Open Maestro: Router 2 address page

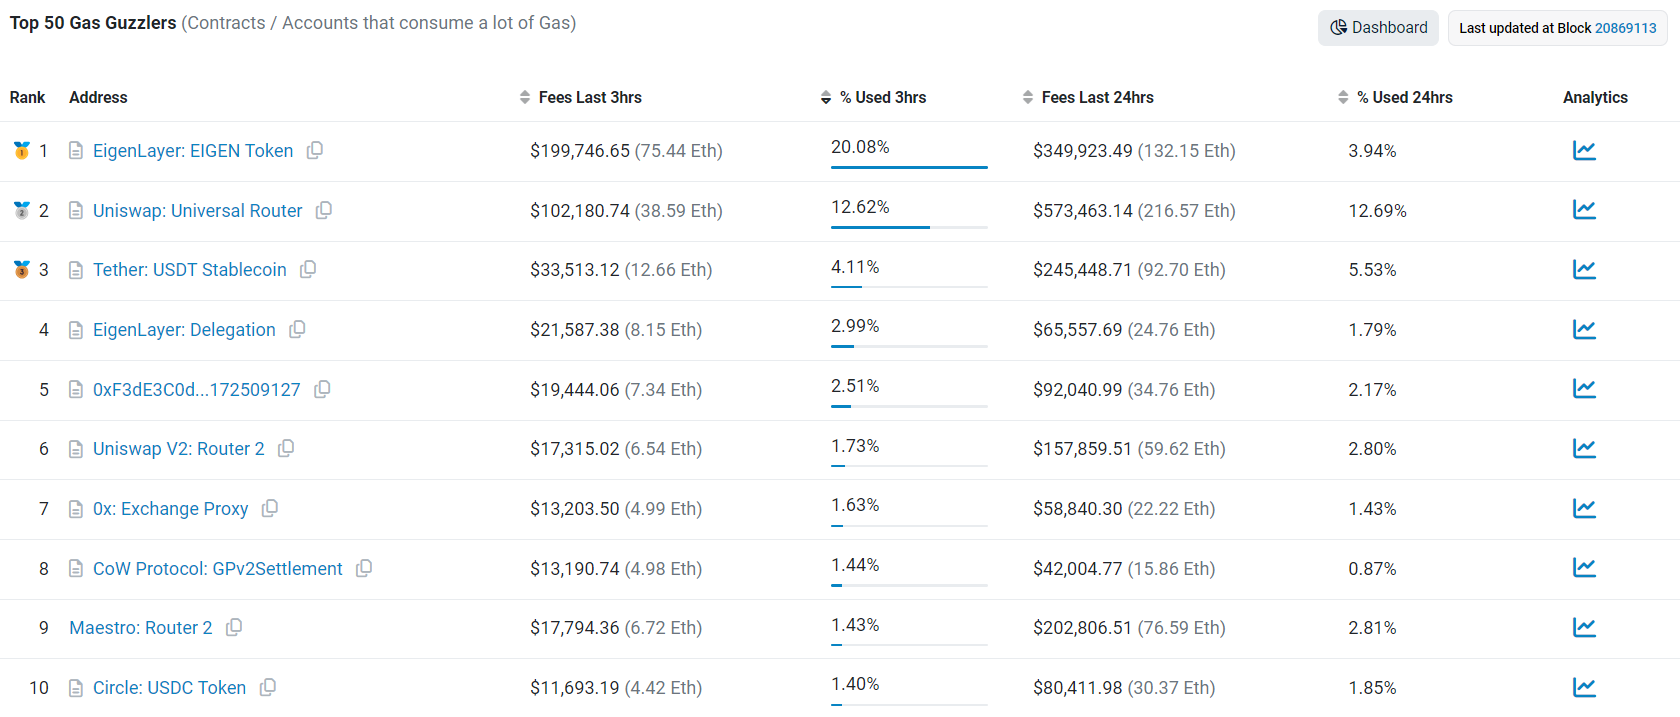(141, 628)
